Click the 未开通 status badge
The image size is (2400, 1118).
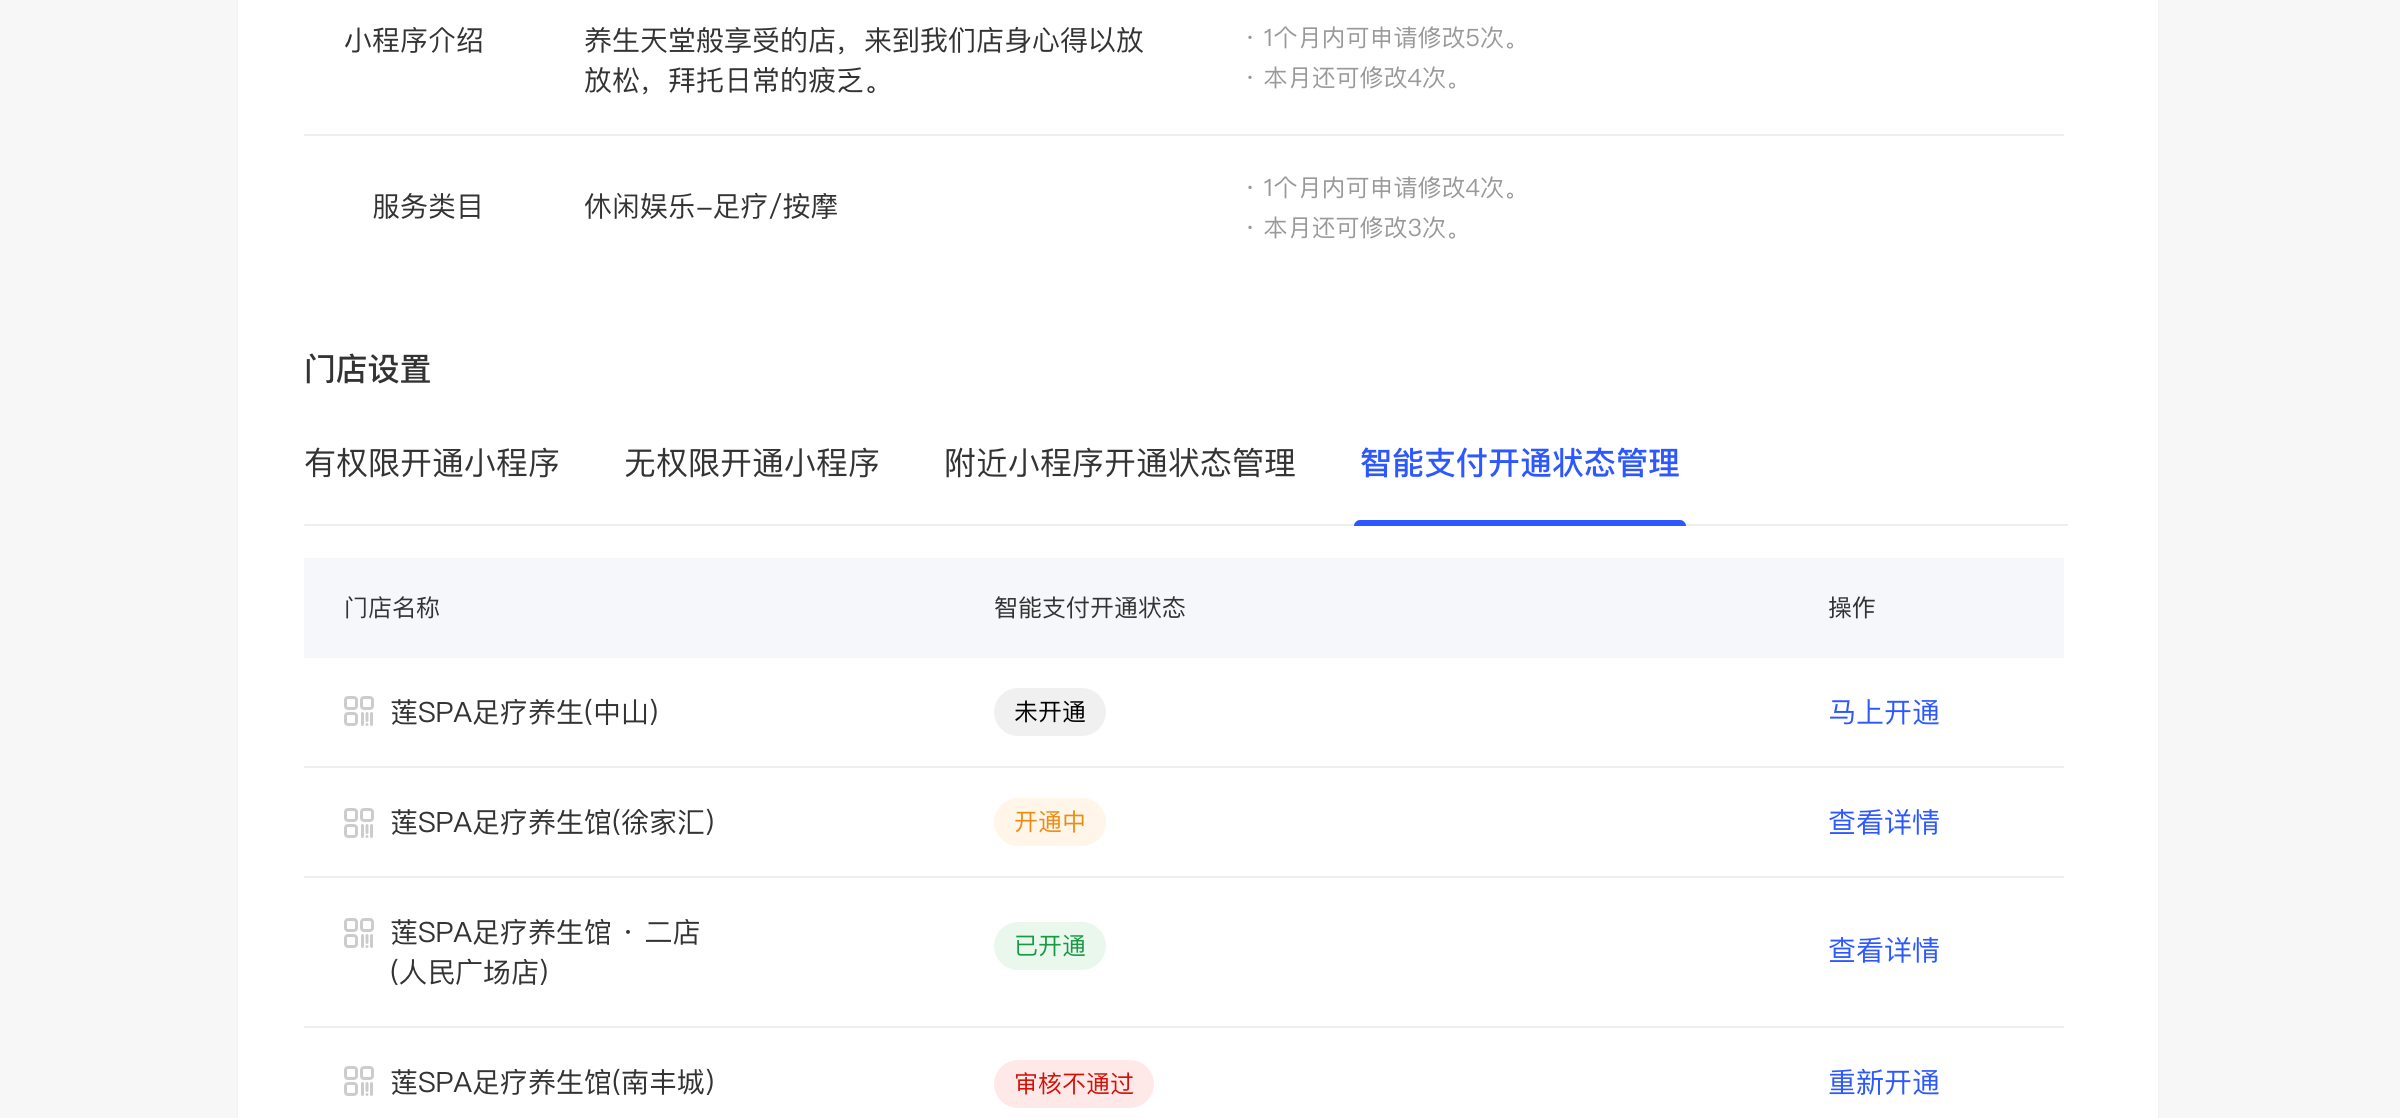pyautogui.click(x=1049, y=712)
